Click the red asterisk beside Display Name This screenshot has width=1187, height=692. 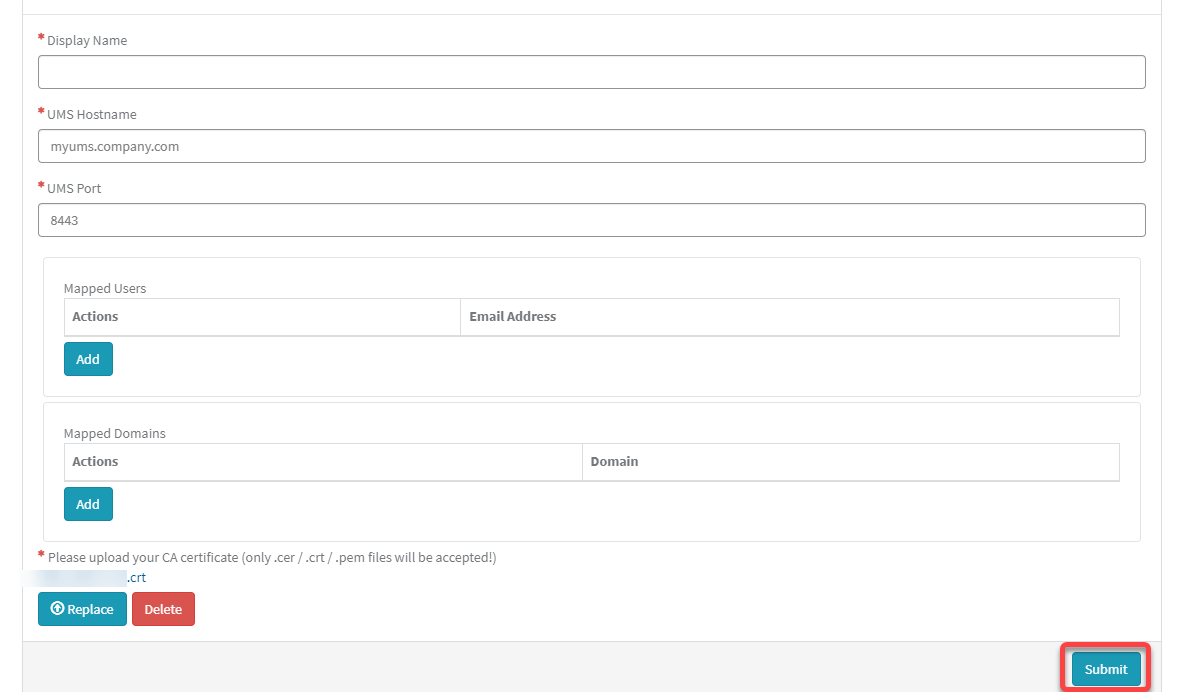40,36
